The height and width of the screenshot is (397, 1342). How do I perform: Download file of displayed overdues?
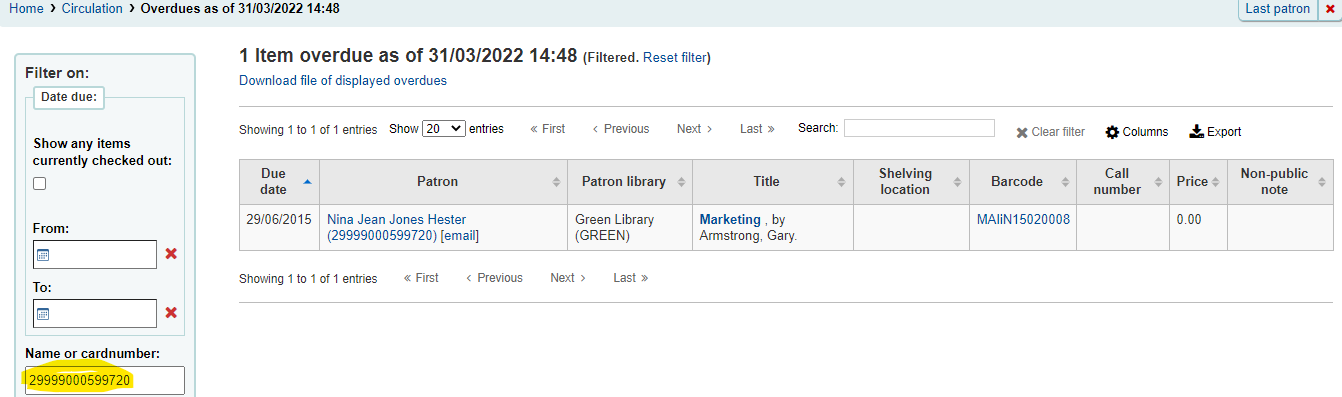pos(343,81)
